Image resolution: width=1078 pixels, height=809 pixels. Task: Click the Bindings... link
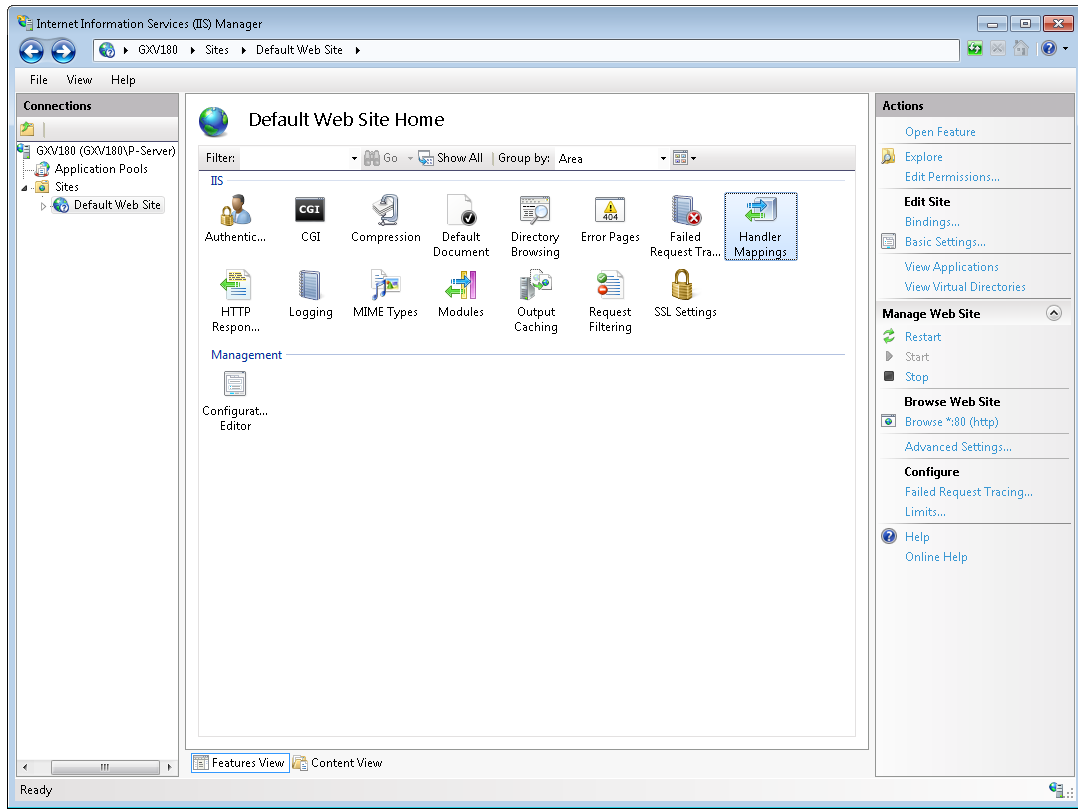(931, 222)
